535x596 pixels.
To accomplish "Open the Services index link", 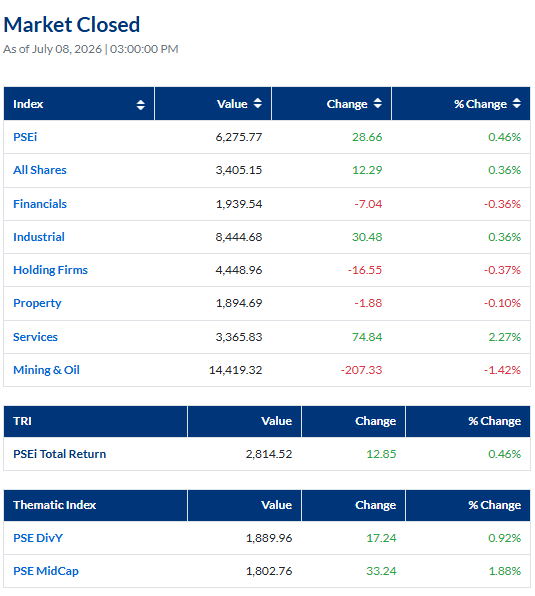I will click(x=35, y=337).
